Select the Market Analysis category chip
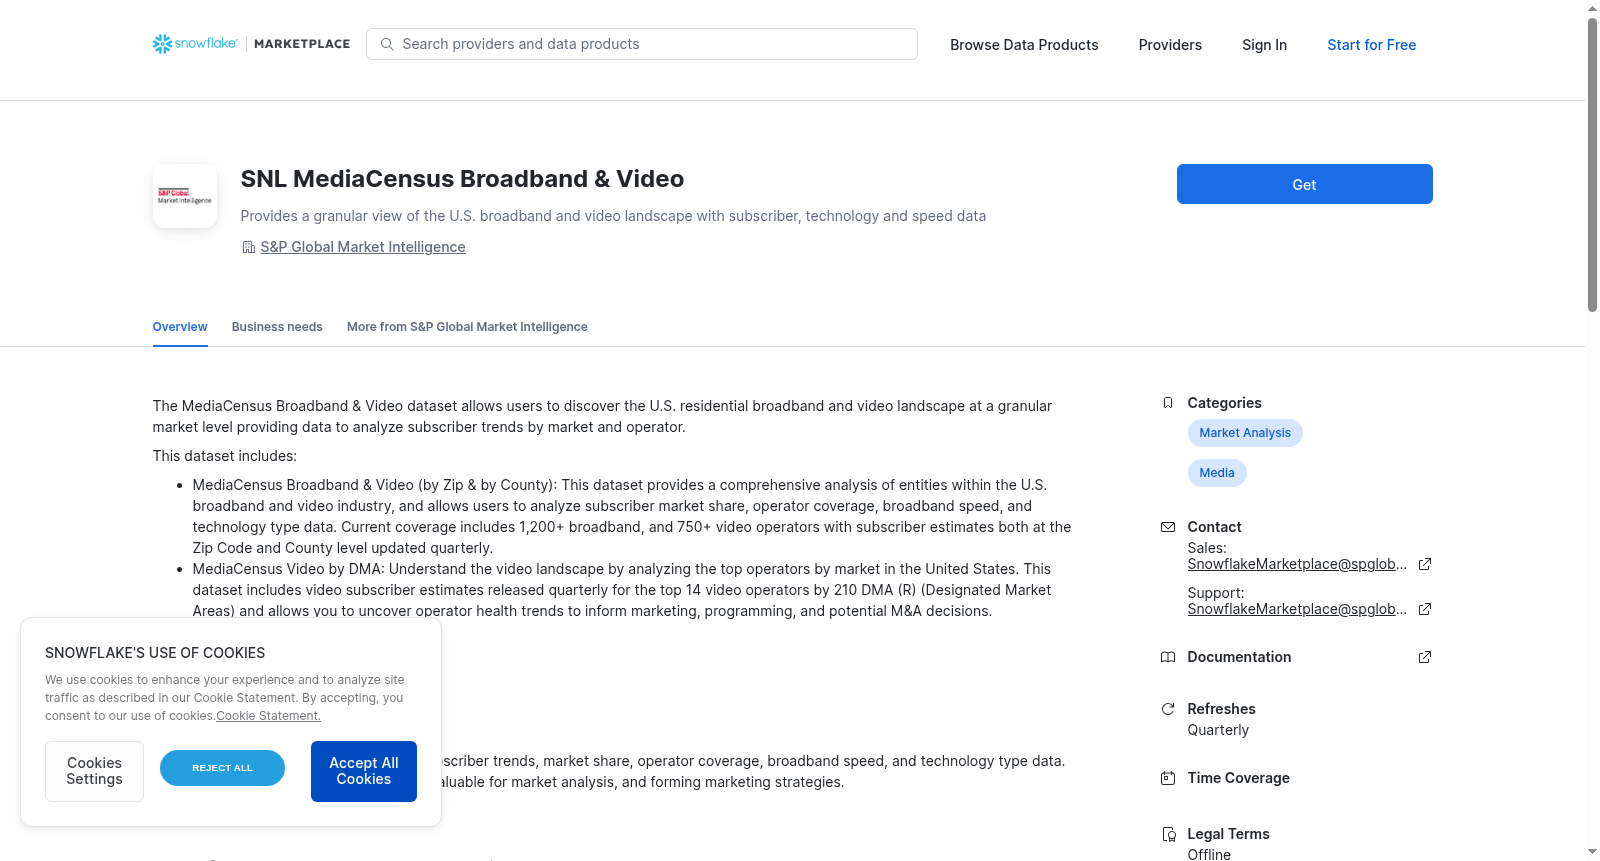1600x861 pixels. [1245, 433]
